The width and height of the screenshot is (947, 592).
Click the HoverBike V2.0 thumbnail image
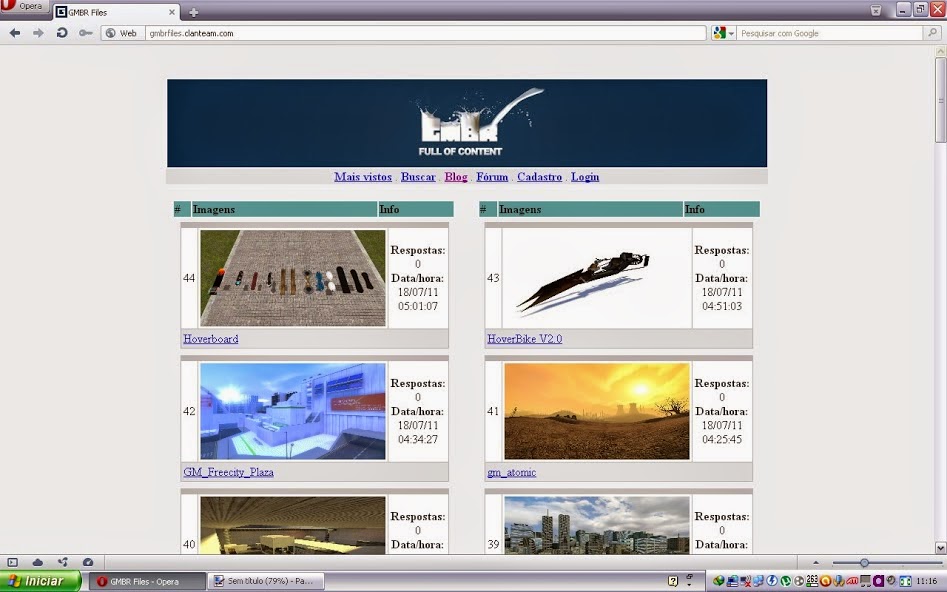(596, 278)
